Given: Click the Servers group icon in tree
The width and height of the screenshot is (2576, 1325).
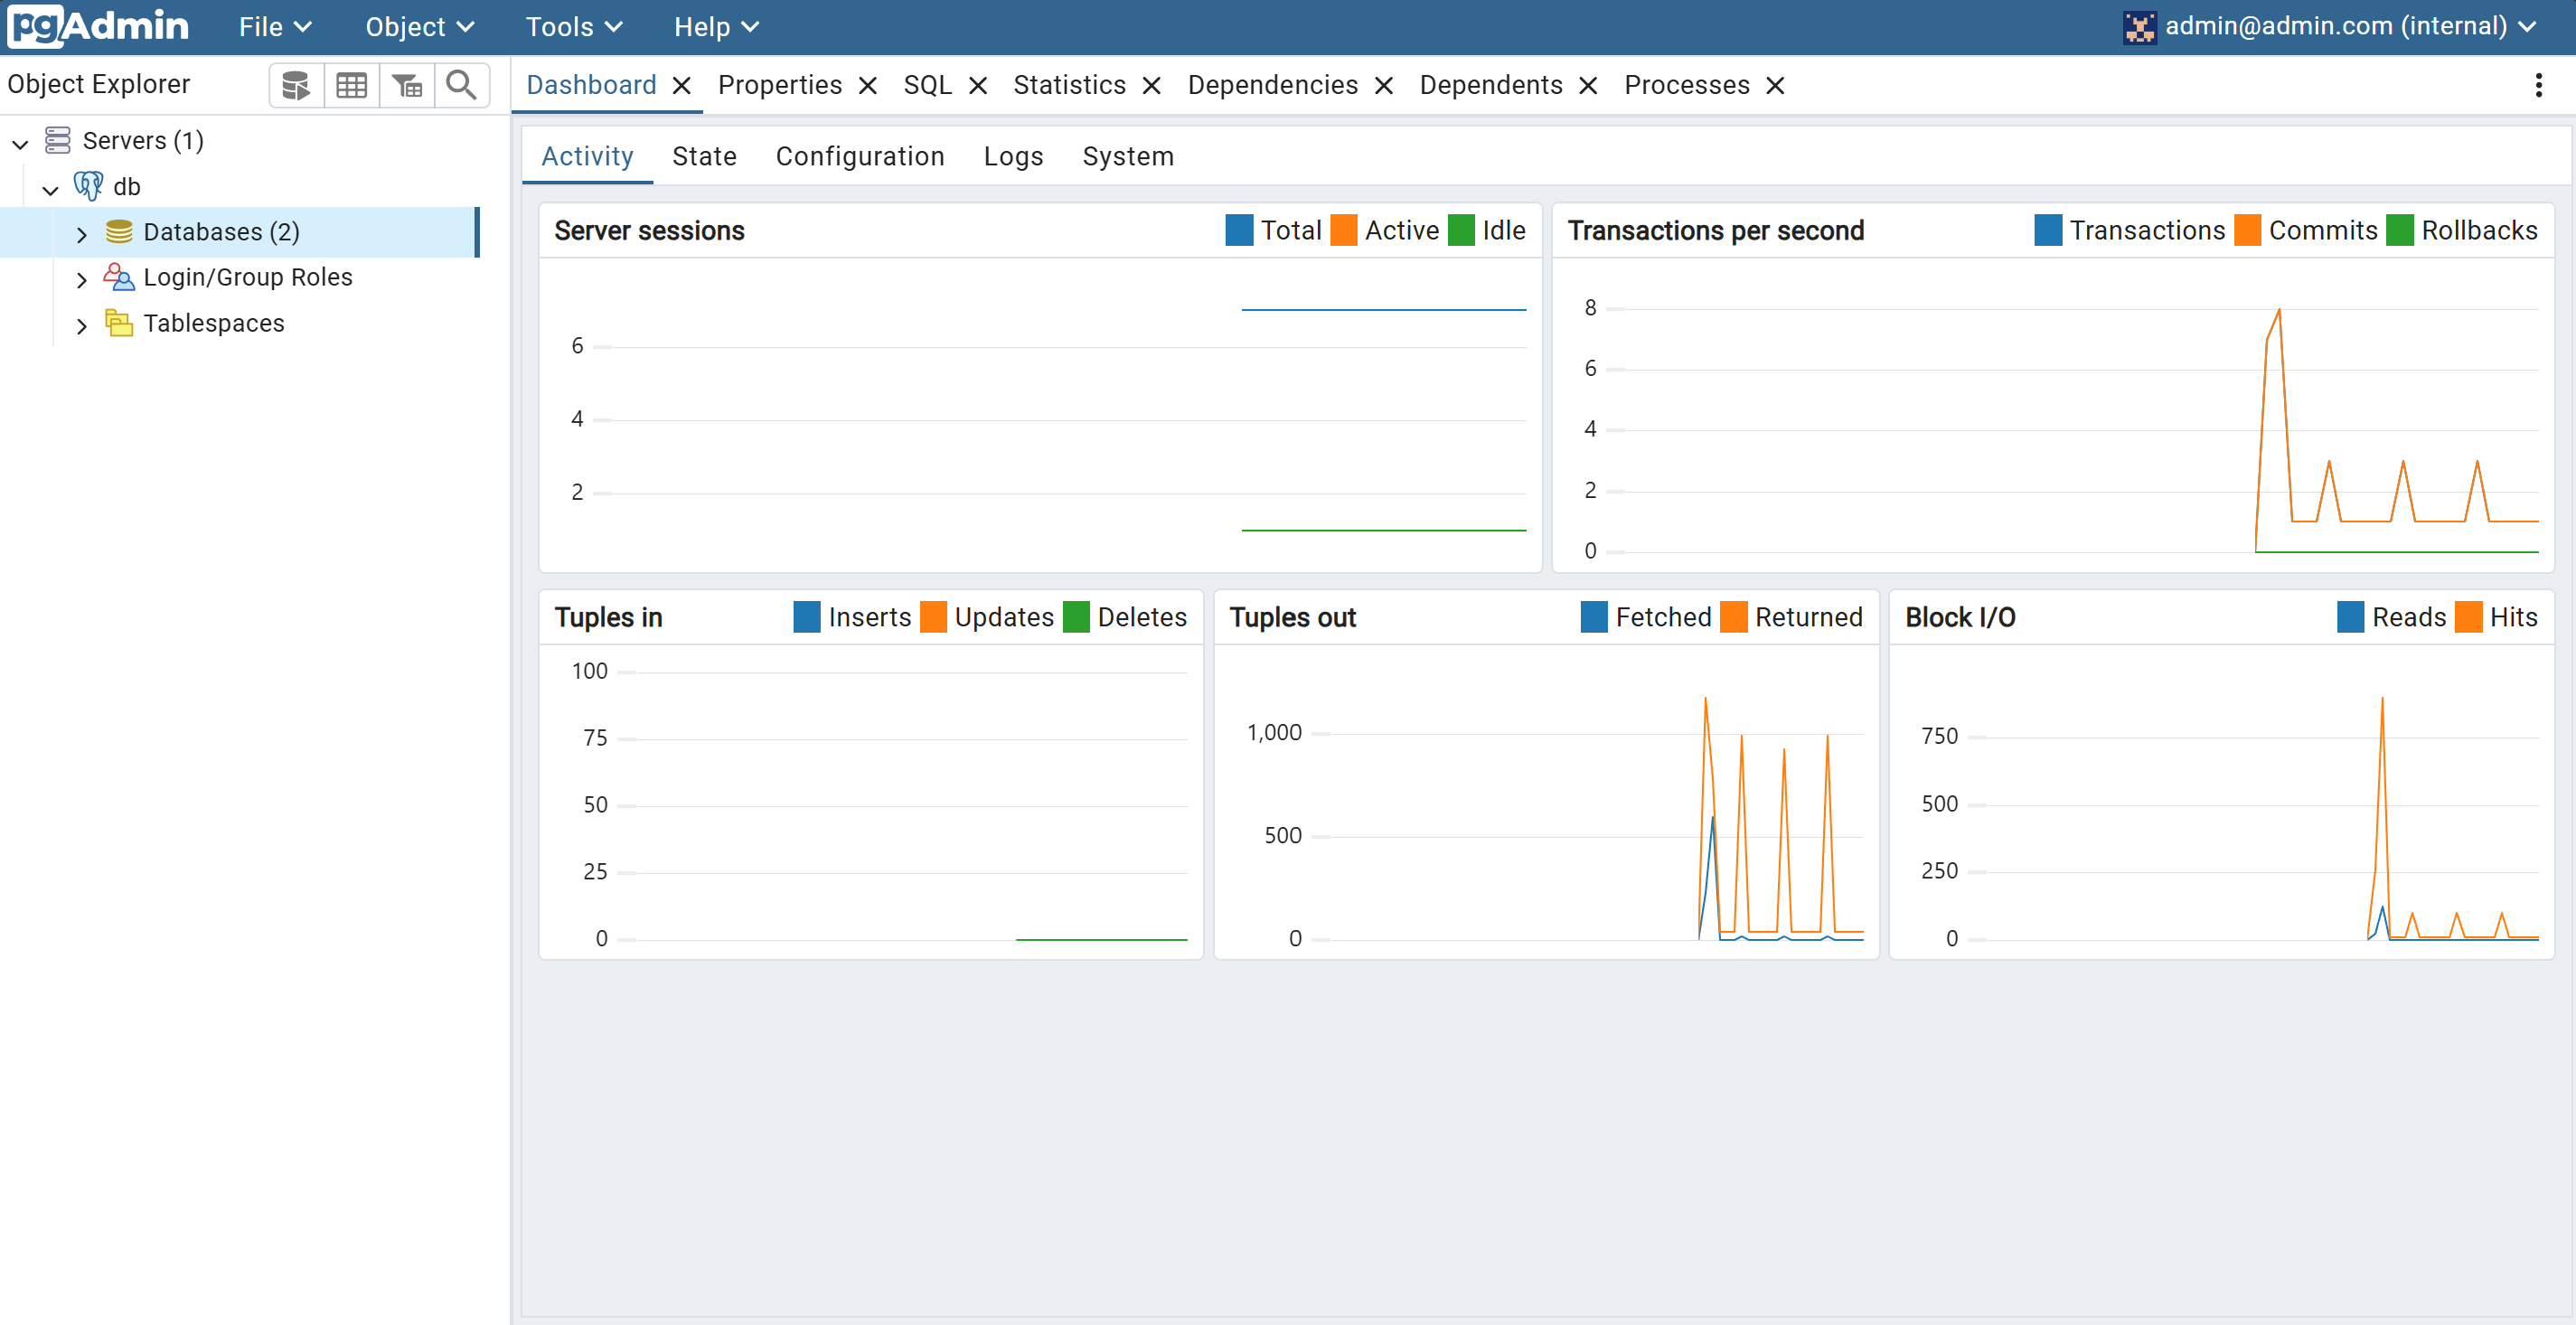Looking at the screenshot, I should click(x=58, y=140).
